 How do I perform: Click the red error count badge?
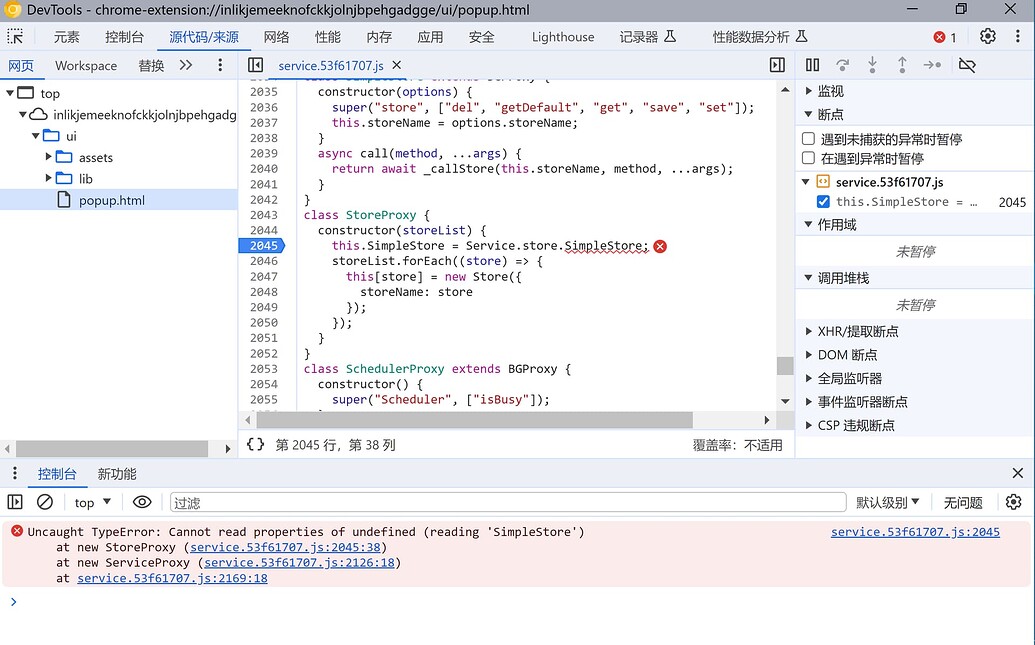(945, 37)
